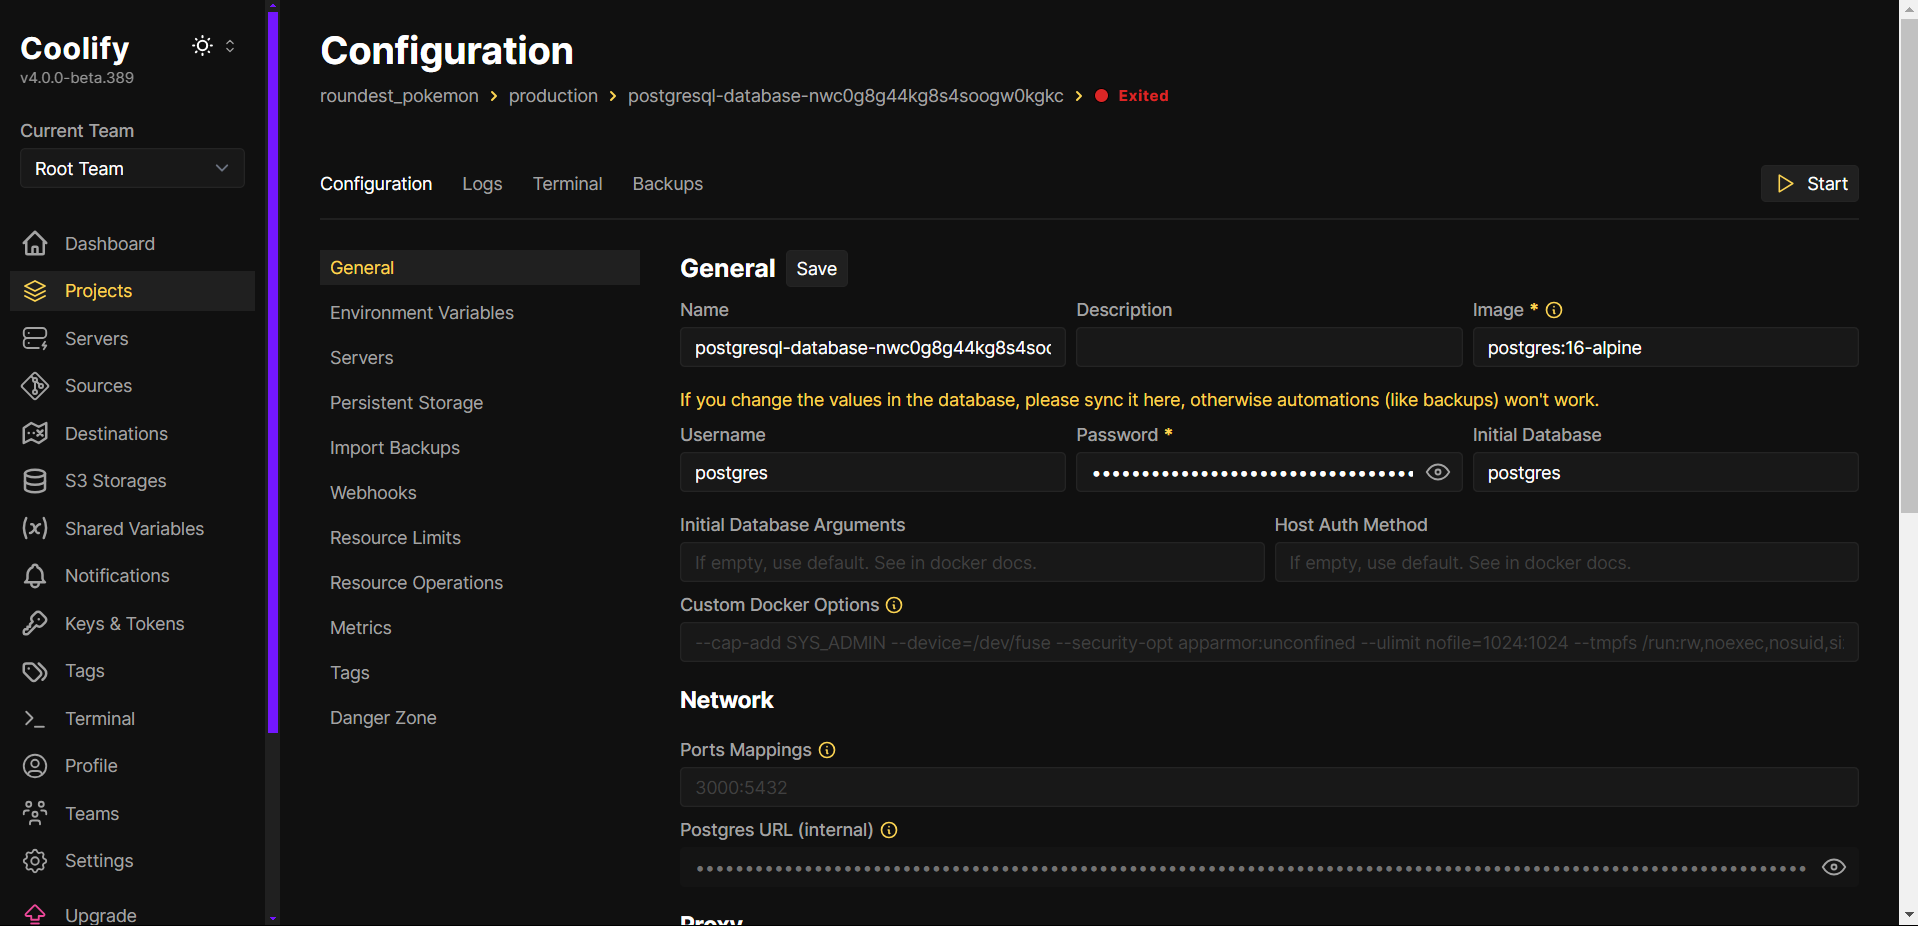Open Servers in configuration submenu

point(480,358)
